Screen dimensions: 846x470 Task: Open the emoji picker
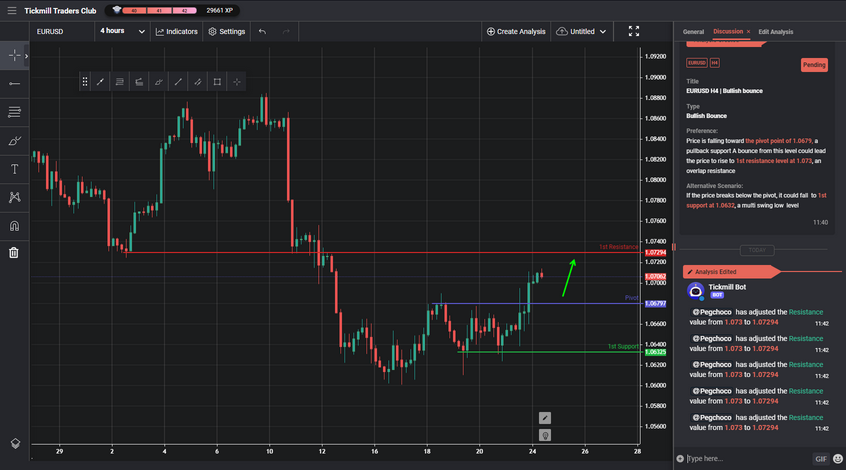[x=837, y=459]
